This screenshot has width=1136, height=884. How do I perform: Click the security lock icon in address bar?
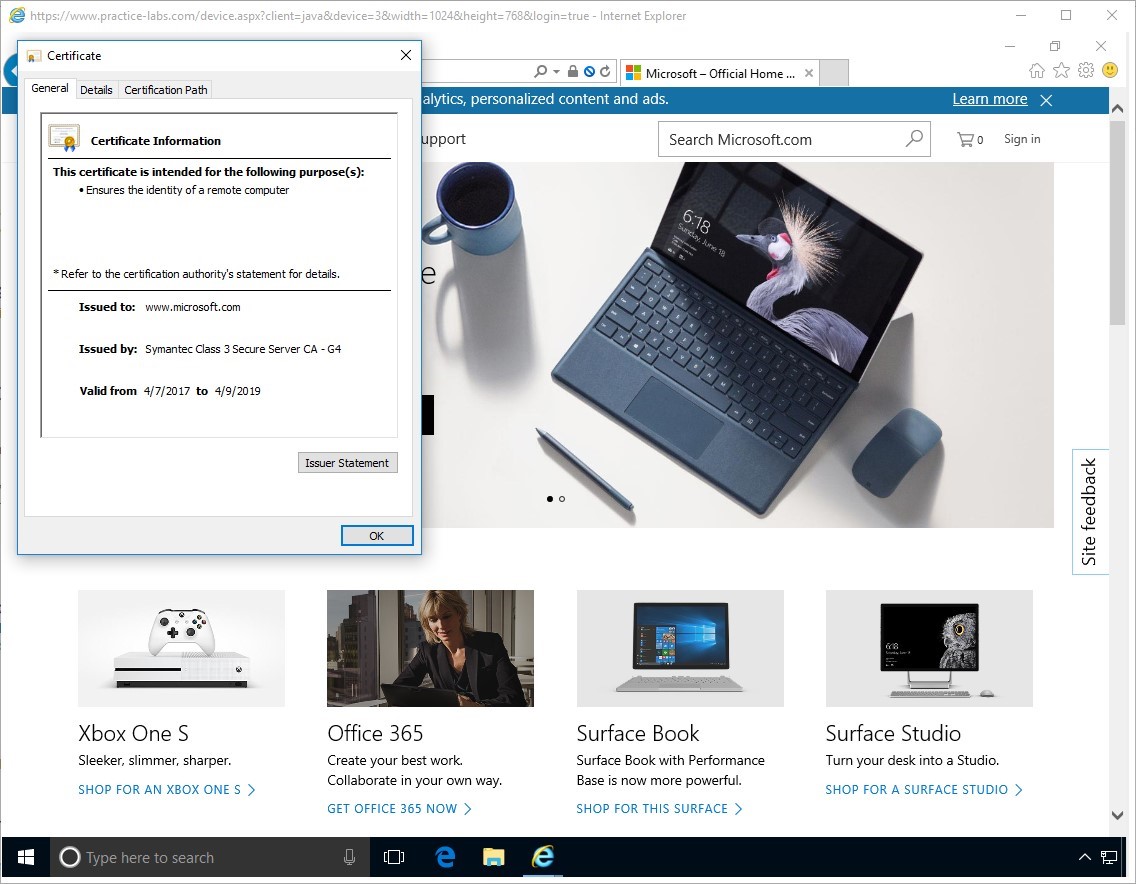pyautogui.click(x=573, y=72)
